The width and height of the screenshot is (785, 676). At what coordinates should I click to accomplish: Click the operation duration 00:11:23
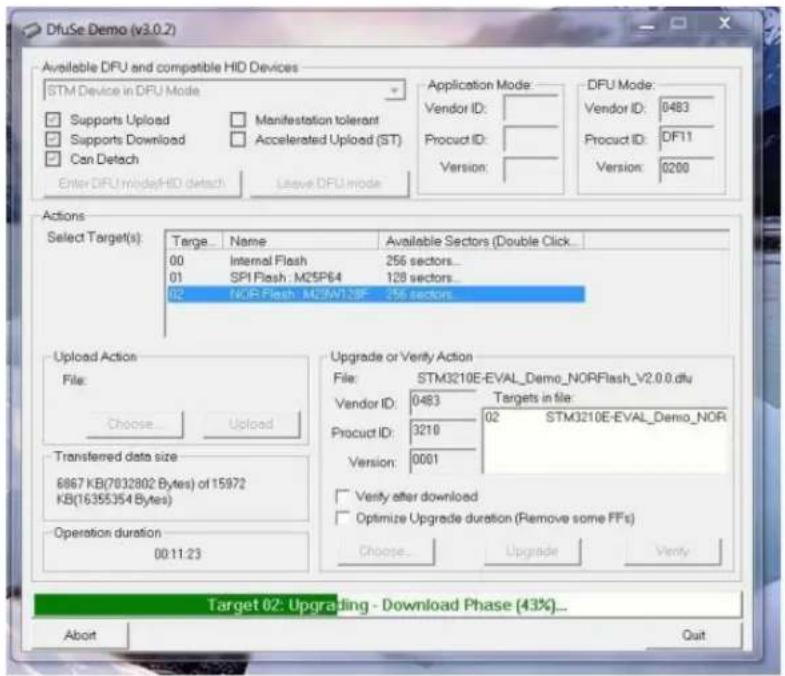pos(178,554)
